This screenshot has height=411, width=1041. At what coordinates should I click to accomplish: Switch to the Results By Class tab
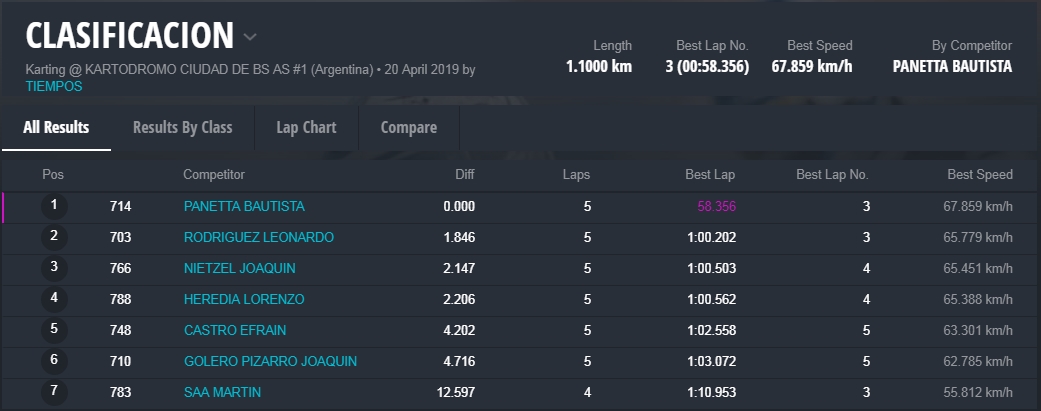pyautogui.click(x=182, y=127)
